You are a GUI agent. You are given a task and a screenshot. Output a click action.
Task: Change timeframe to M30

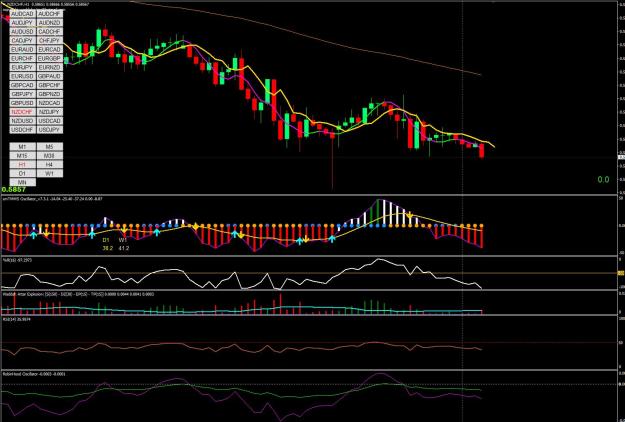tap(49, 156)
